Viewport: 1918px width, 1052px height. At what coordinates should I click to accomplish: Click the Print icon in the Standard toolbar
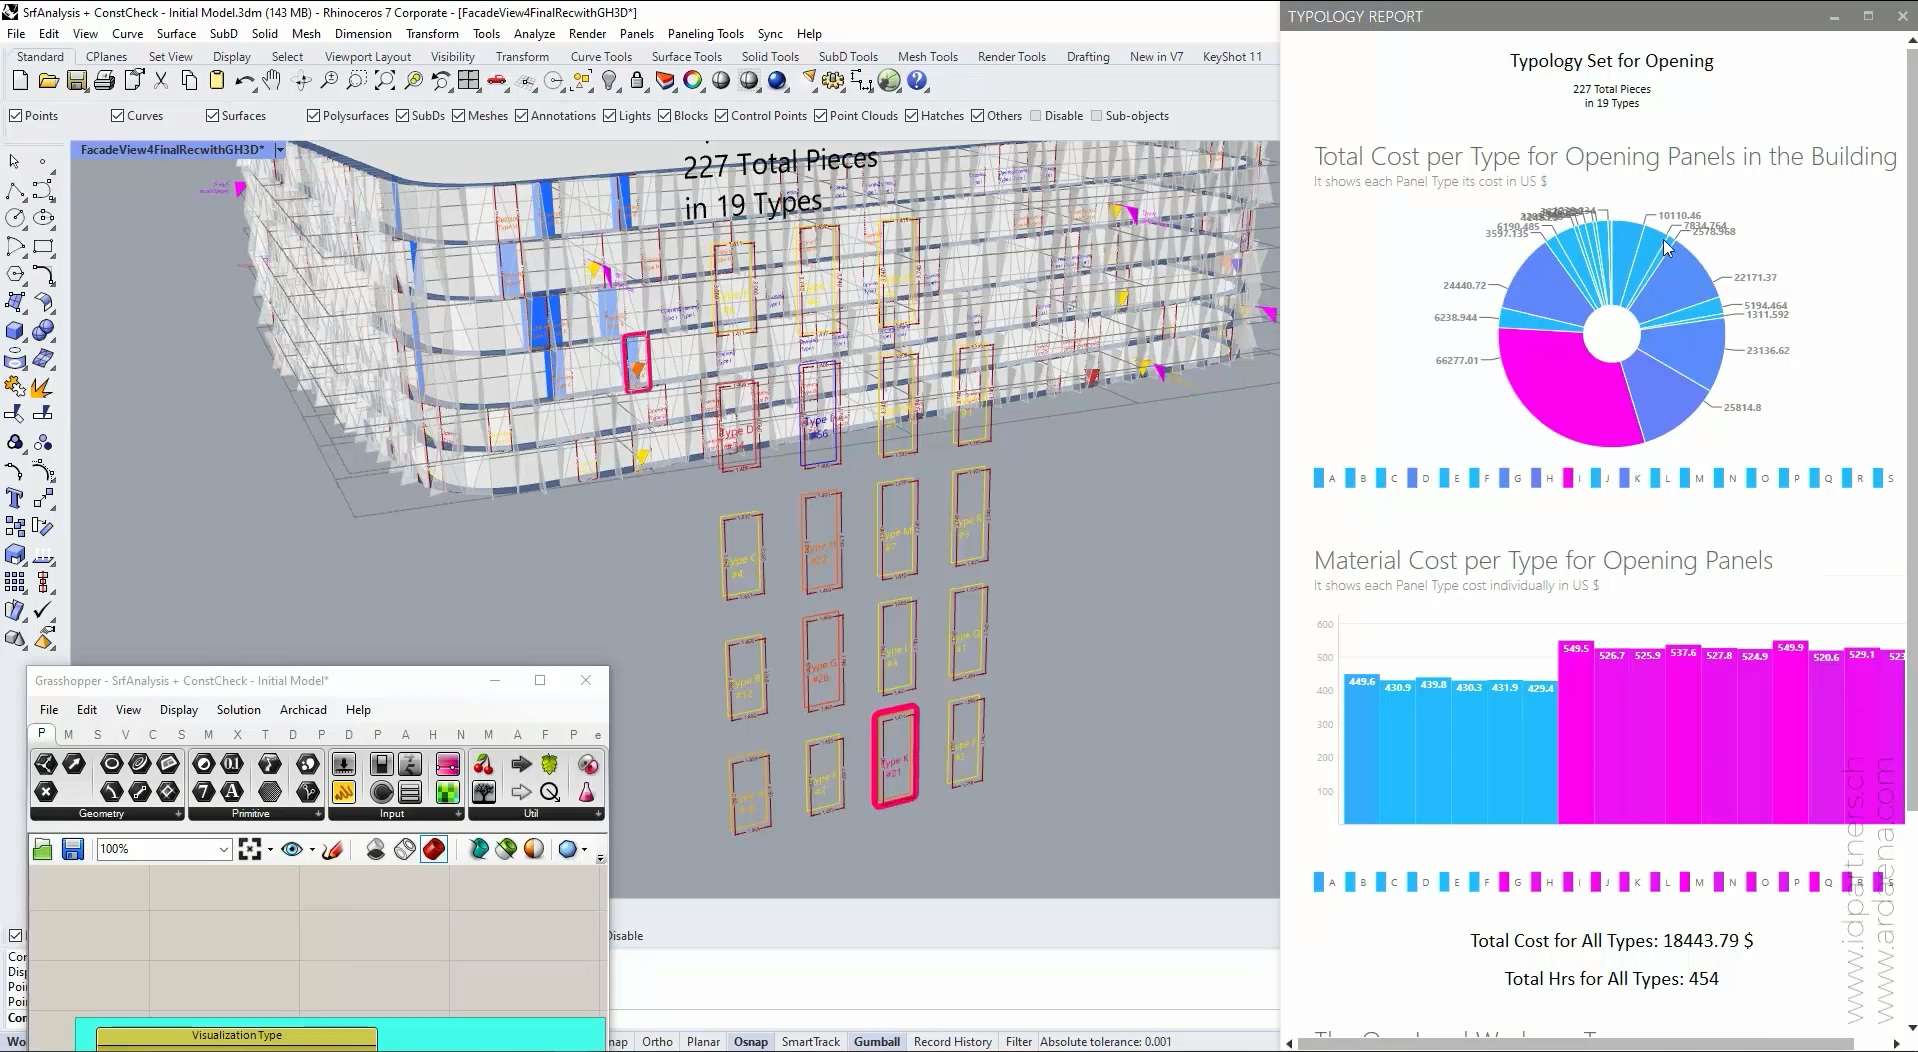click(x=104, y=81)
